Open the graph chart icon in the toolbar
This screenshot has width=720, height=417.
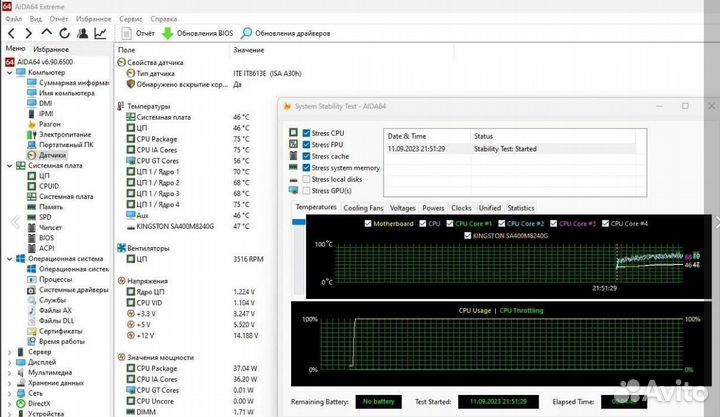click(101, 33)
